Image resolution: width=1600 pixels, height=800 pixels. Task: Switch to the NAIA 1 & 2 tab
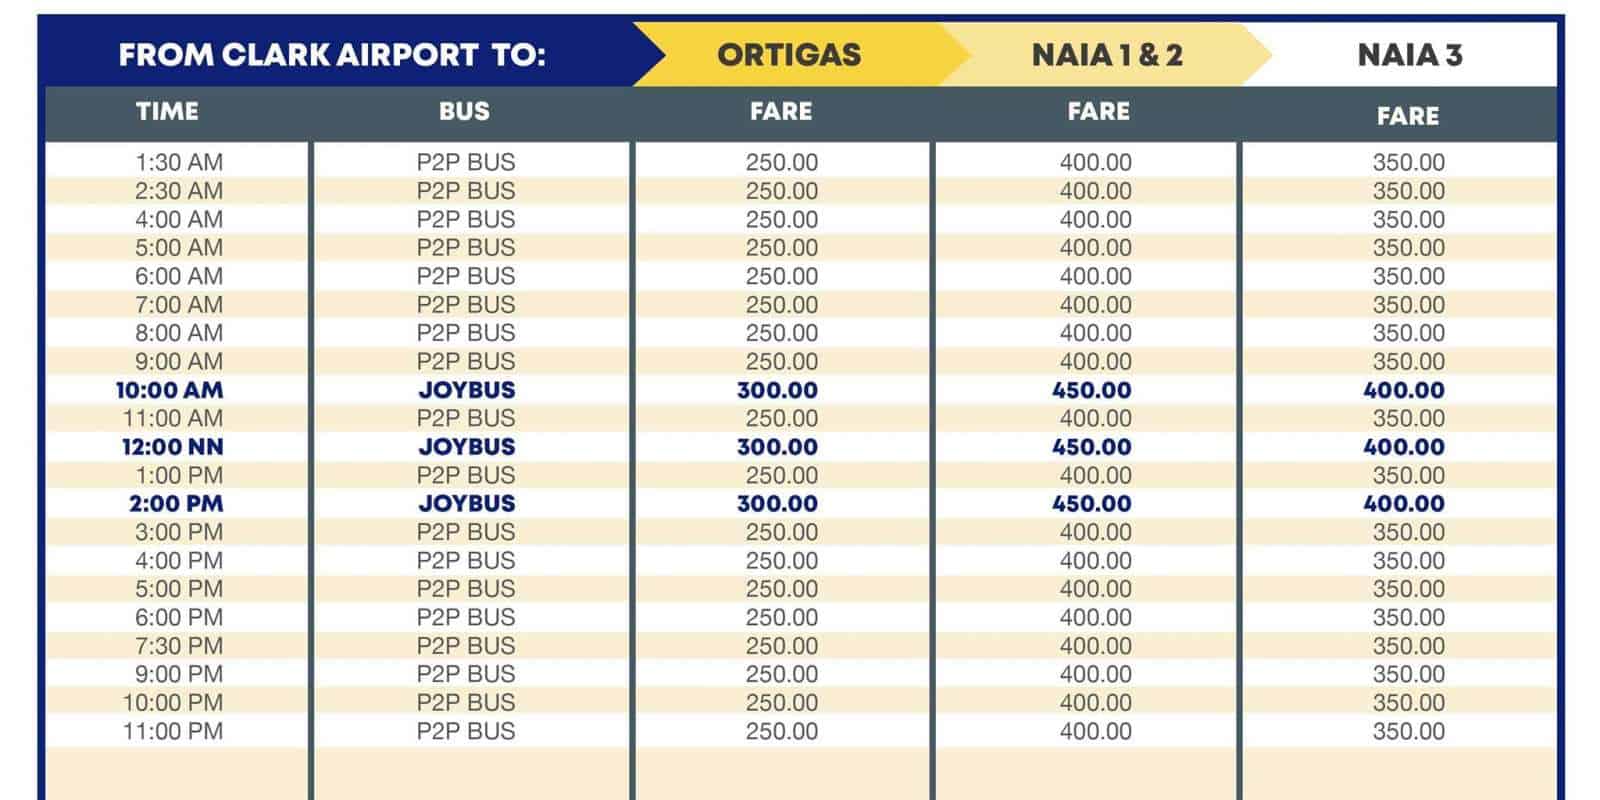(1106, 54)
